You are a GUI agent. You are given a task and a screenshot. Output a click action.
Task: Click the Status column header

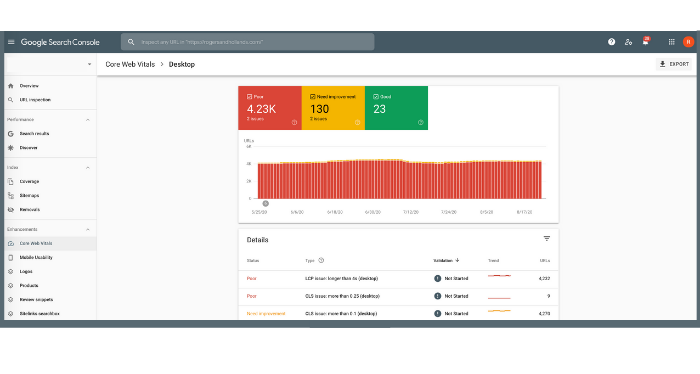[x=253, y=261]
